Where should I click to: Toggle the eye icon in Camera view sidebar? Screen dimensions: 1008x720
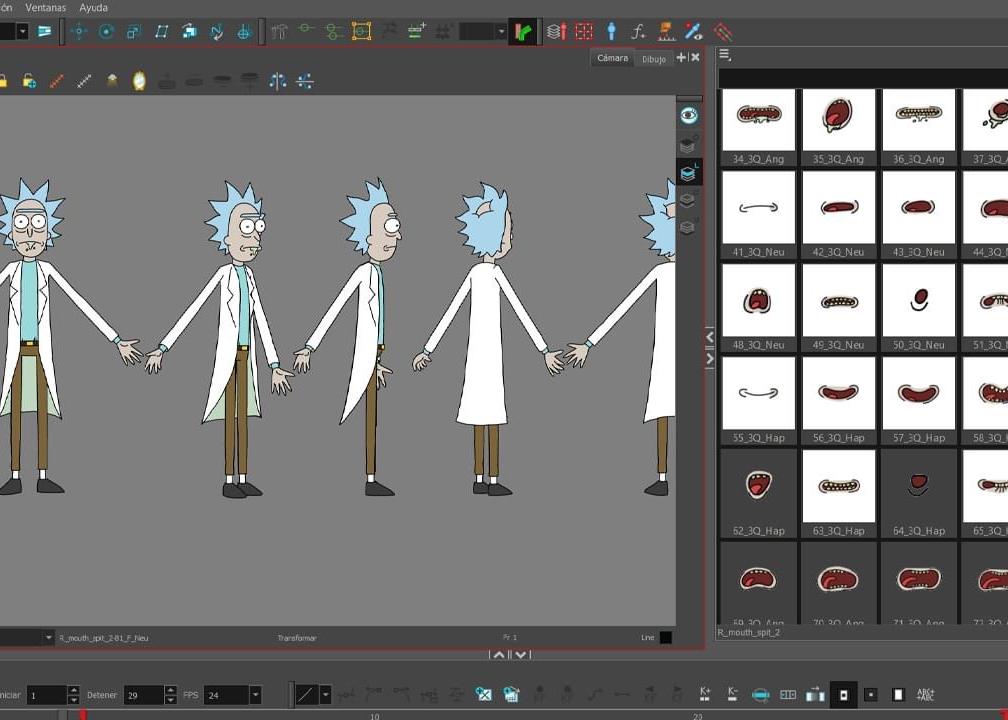coord(689,116)
